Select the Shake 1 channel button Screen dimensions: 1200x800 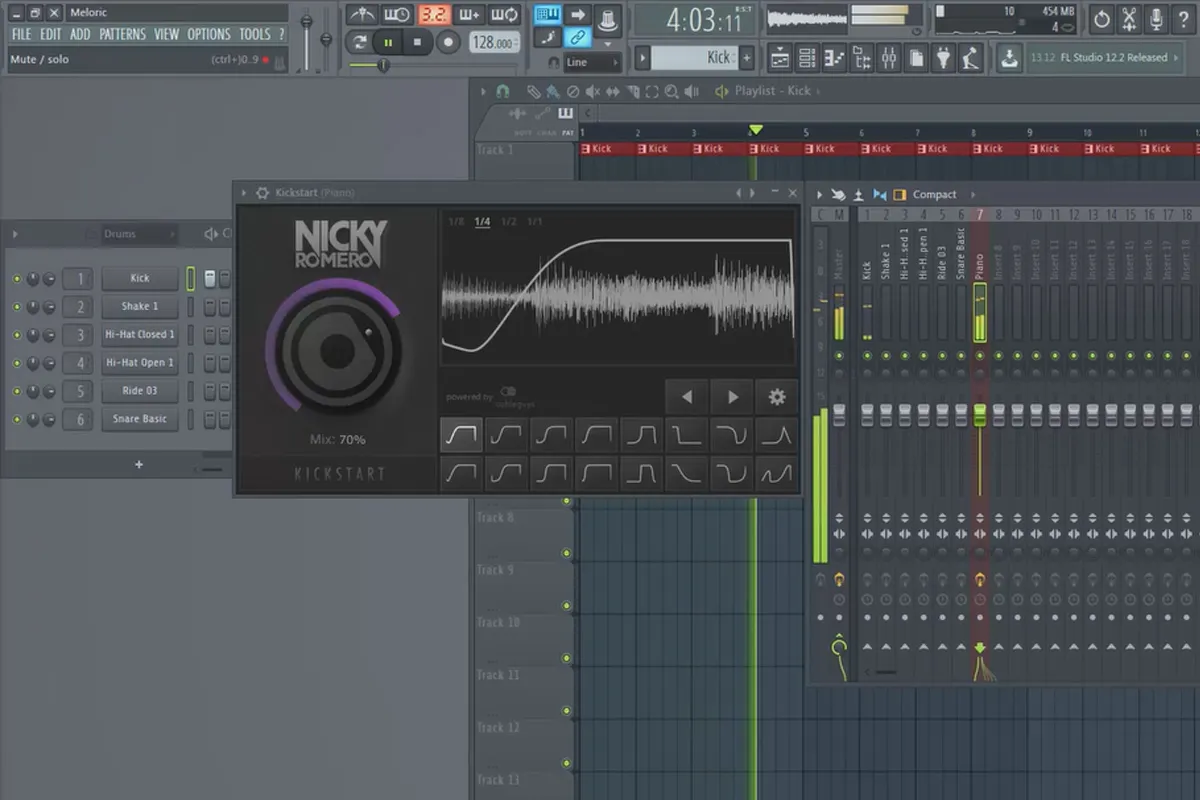tap(140, 307)
